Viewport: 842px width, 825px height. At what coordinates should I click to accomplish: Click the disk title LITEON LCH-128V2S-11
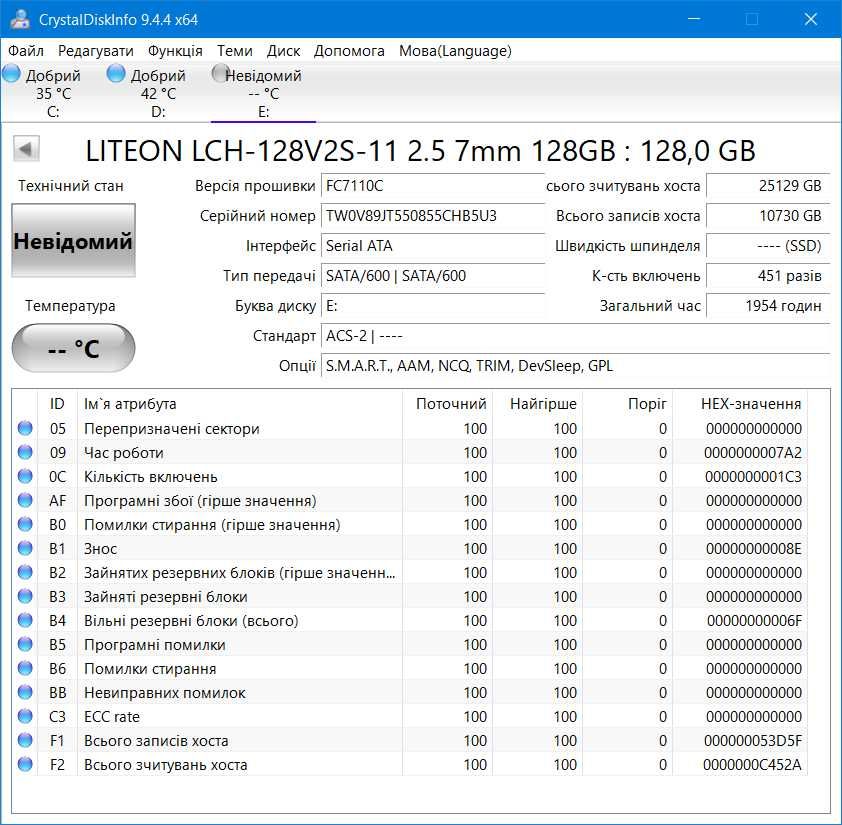point(420,150)
